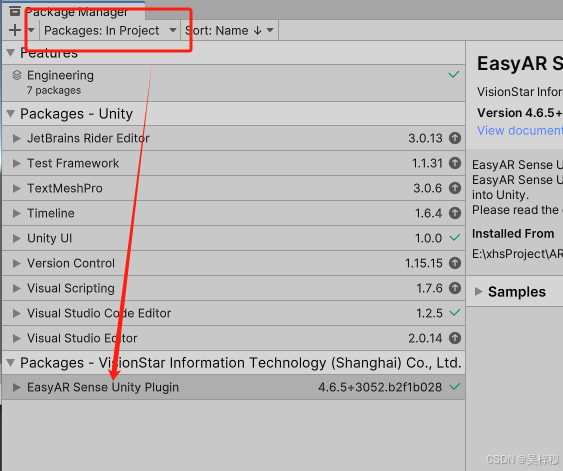
Task: Click the Installed From path text
Action: 517,254
